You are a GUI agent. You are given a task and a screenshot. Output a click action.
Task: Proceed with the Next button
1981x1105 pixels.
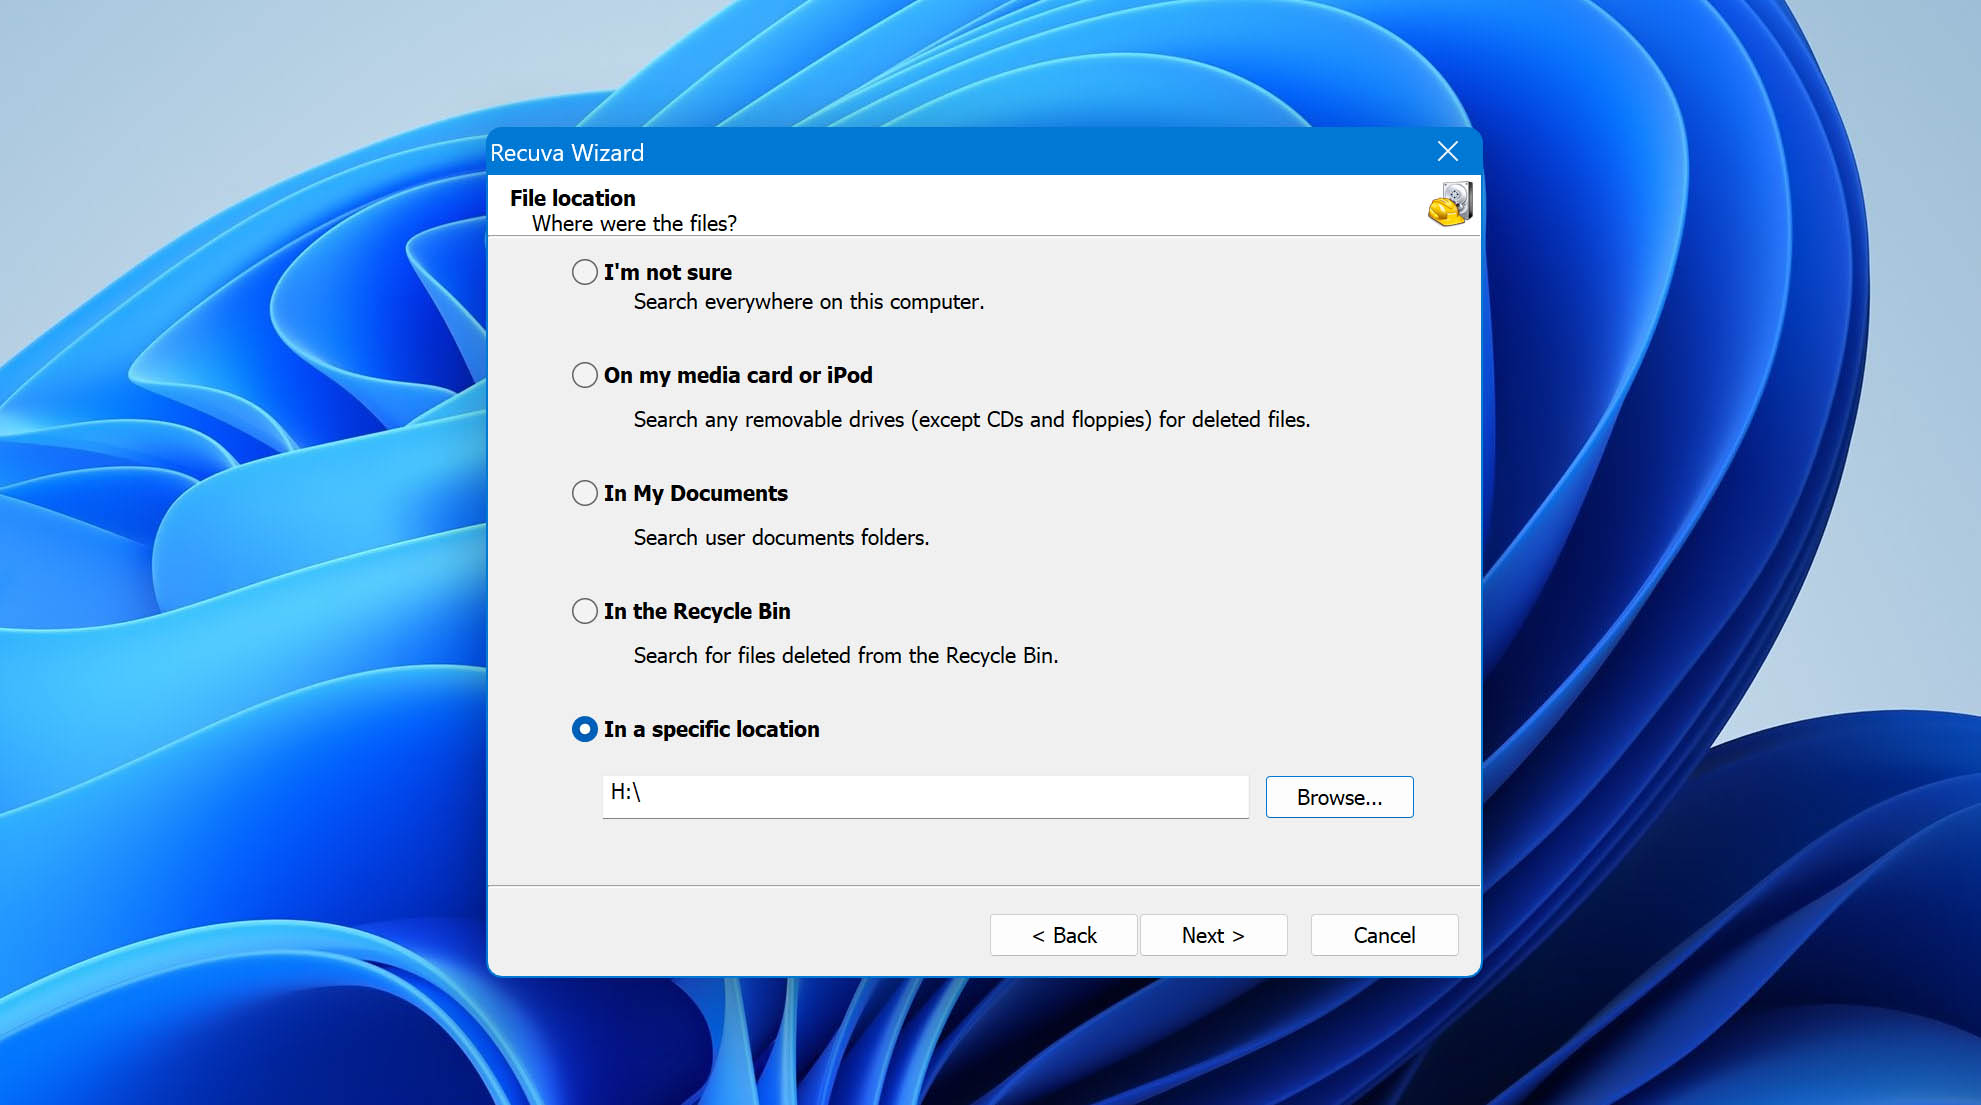pyautogui.click(x=1213, y=935)
